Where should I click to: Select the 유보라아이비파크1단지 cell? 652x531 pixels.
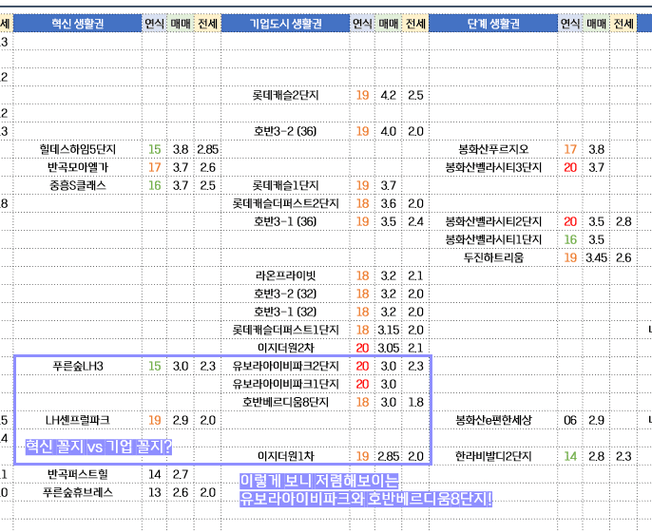285,384
